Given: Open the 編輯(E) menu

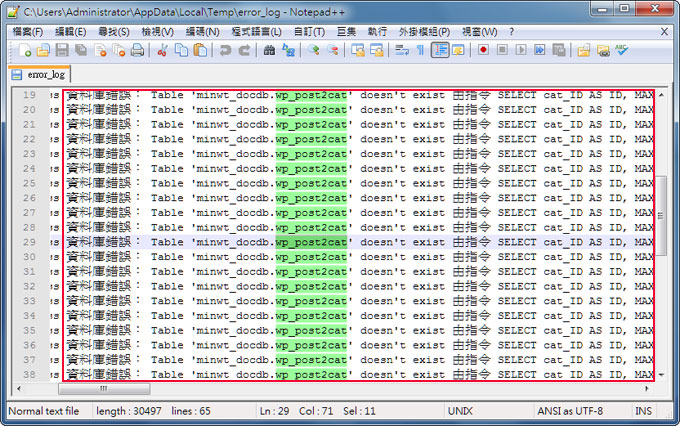Looking at the screenshot, I should [x=71, y=32].
